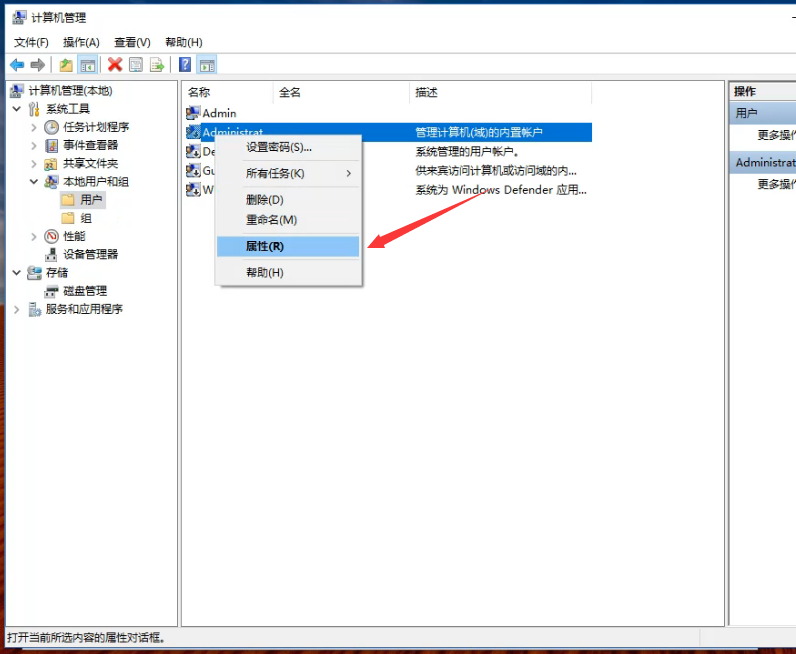Expand the 事件查看器 node
The height and width of the screenshot is (654, 796).
point(34,146)
